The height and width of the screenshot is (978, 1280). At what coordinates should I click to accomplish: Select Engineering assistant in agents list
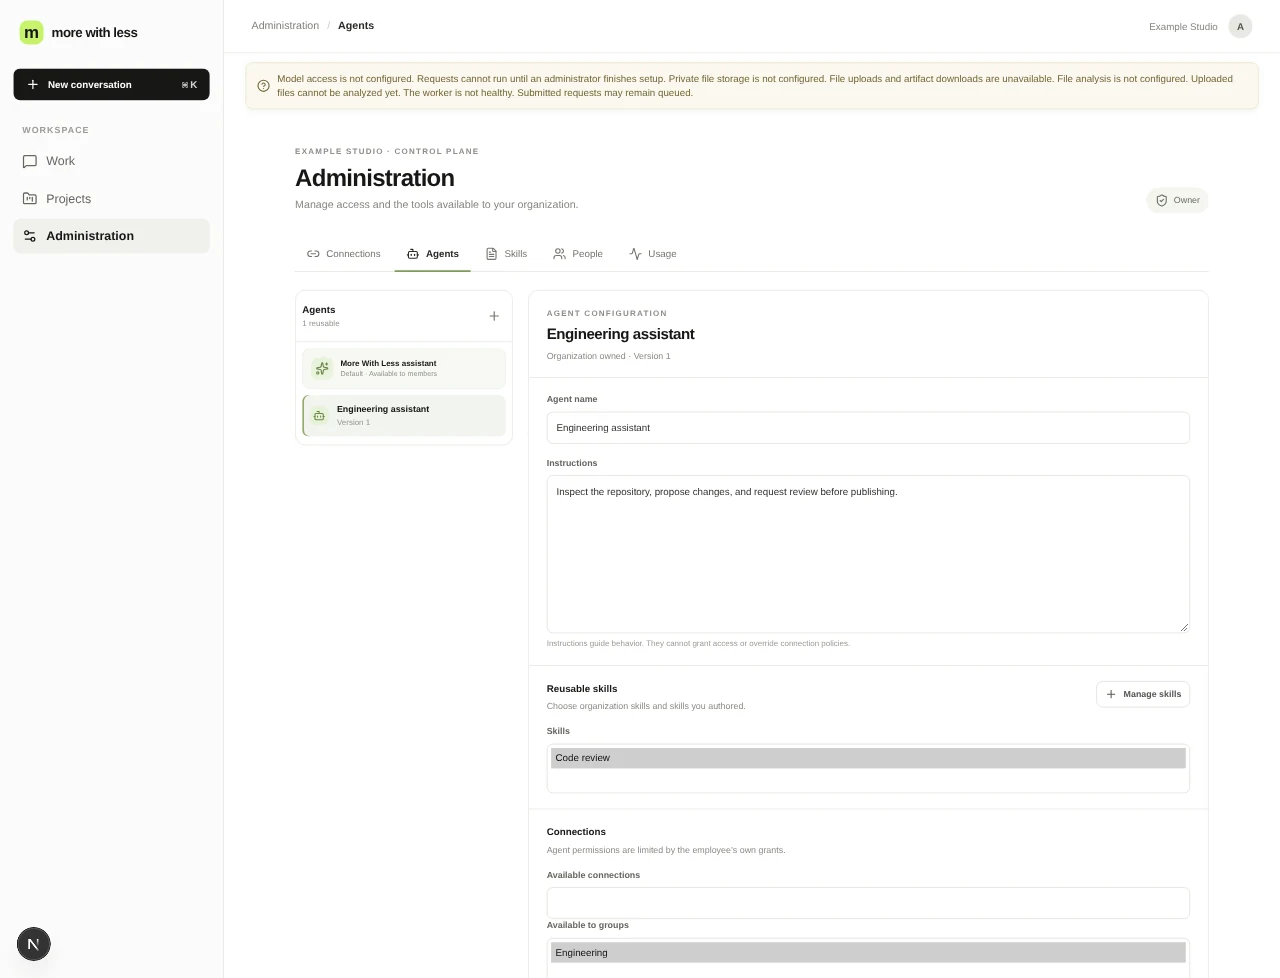coord(404,415)
